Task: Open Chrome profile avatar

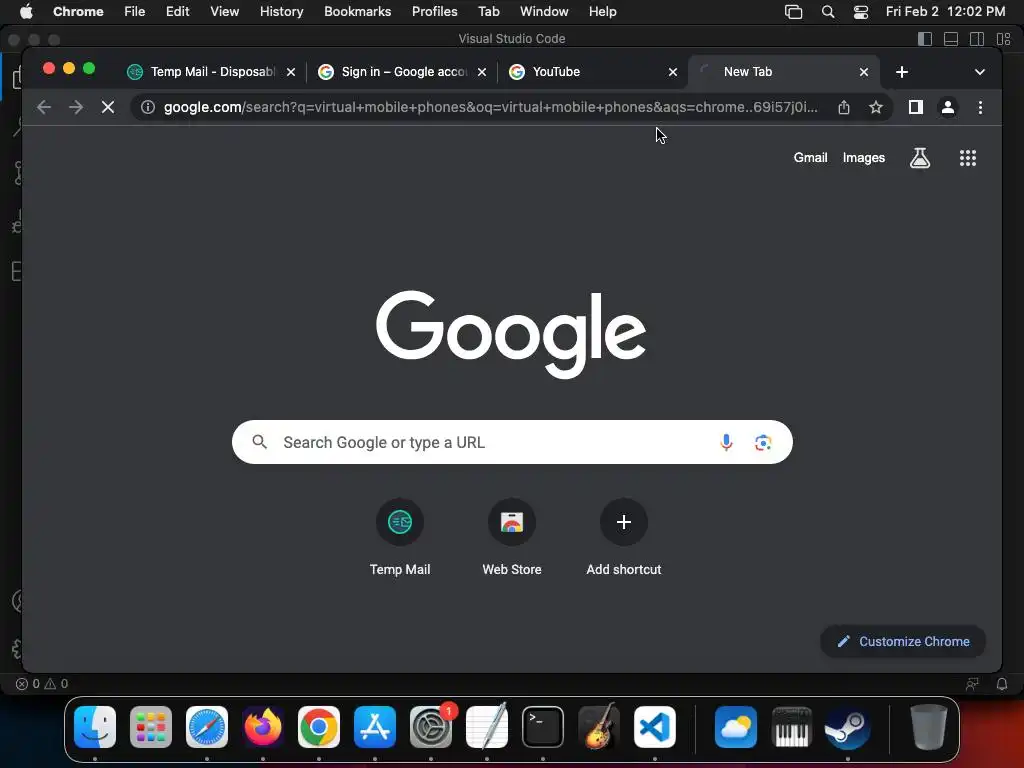Action: pos(948,107)
